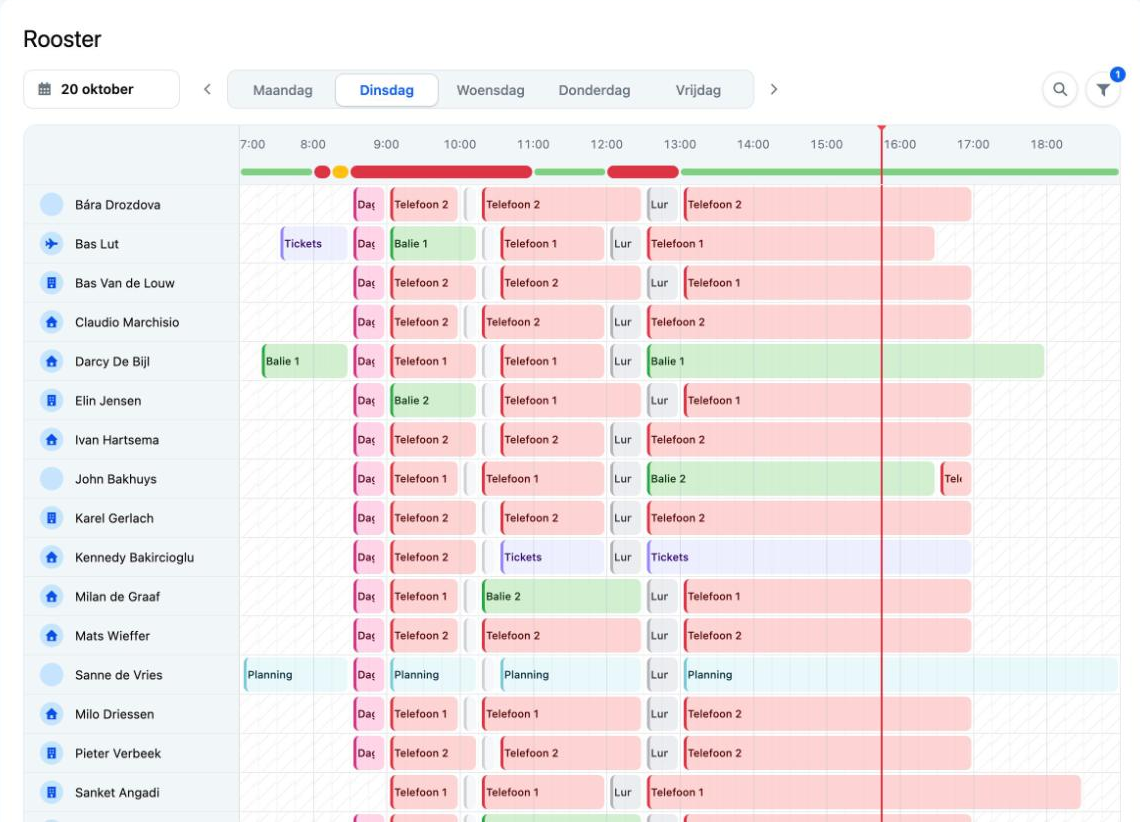Image resolution: width=1140 pixels, height=822 pixels.
Task: Click the 12:00 time header label
Action: 606,145
